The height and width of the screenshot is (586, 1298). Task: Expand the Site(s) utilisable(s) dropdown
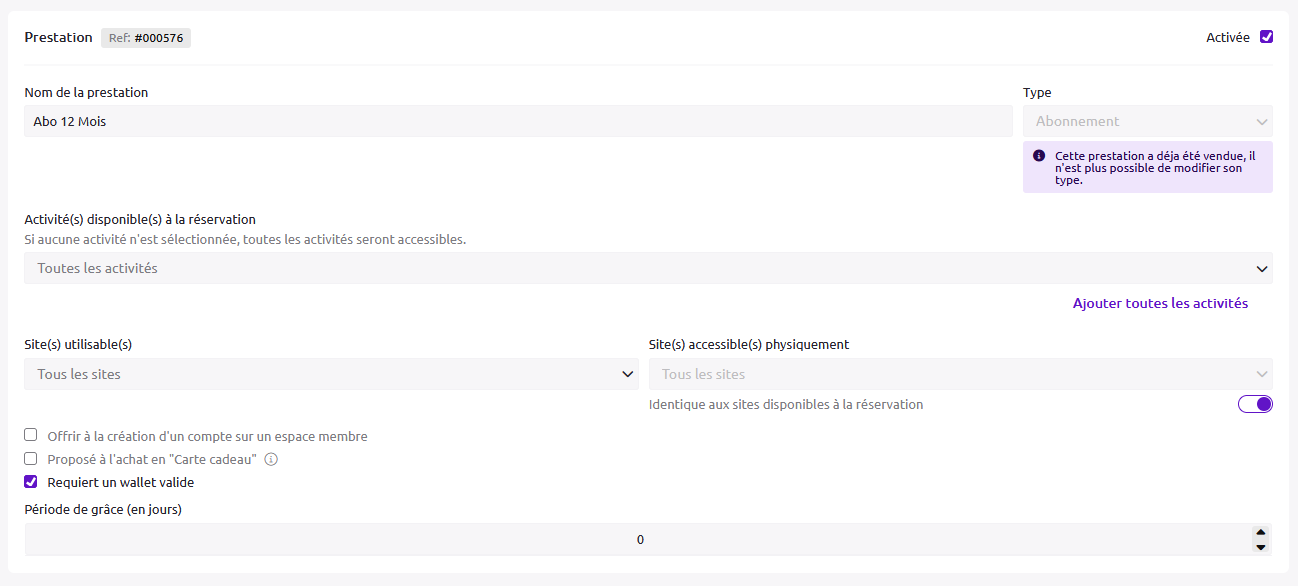(x=331, y=374)
